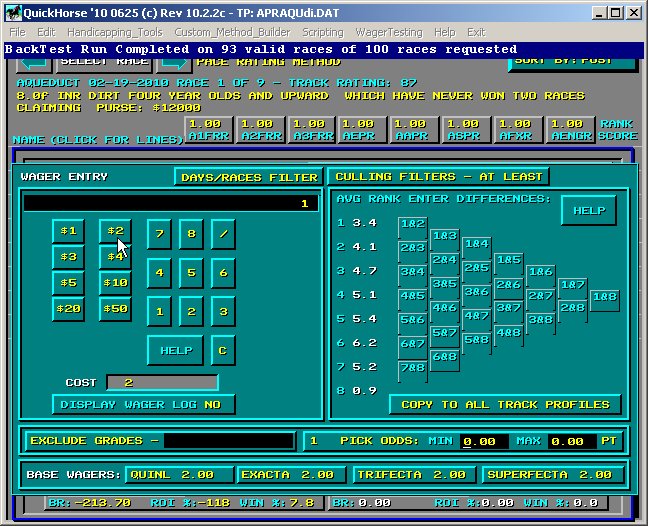Open the Days/Races Filter panel
Image resolution: width=648 pixels, height=526 pixels.
point(247,177)
